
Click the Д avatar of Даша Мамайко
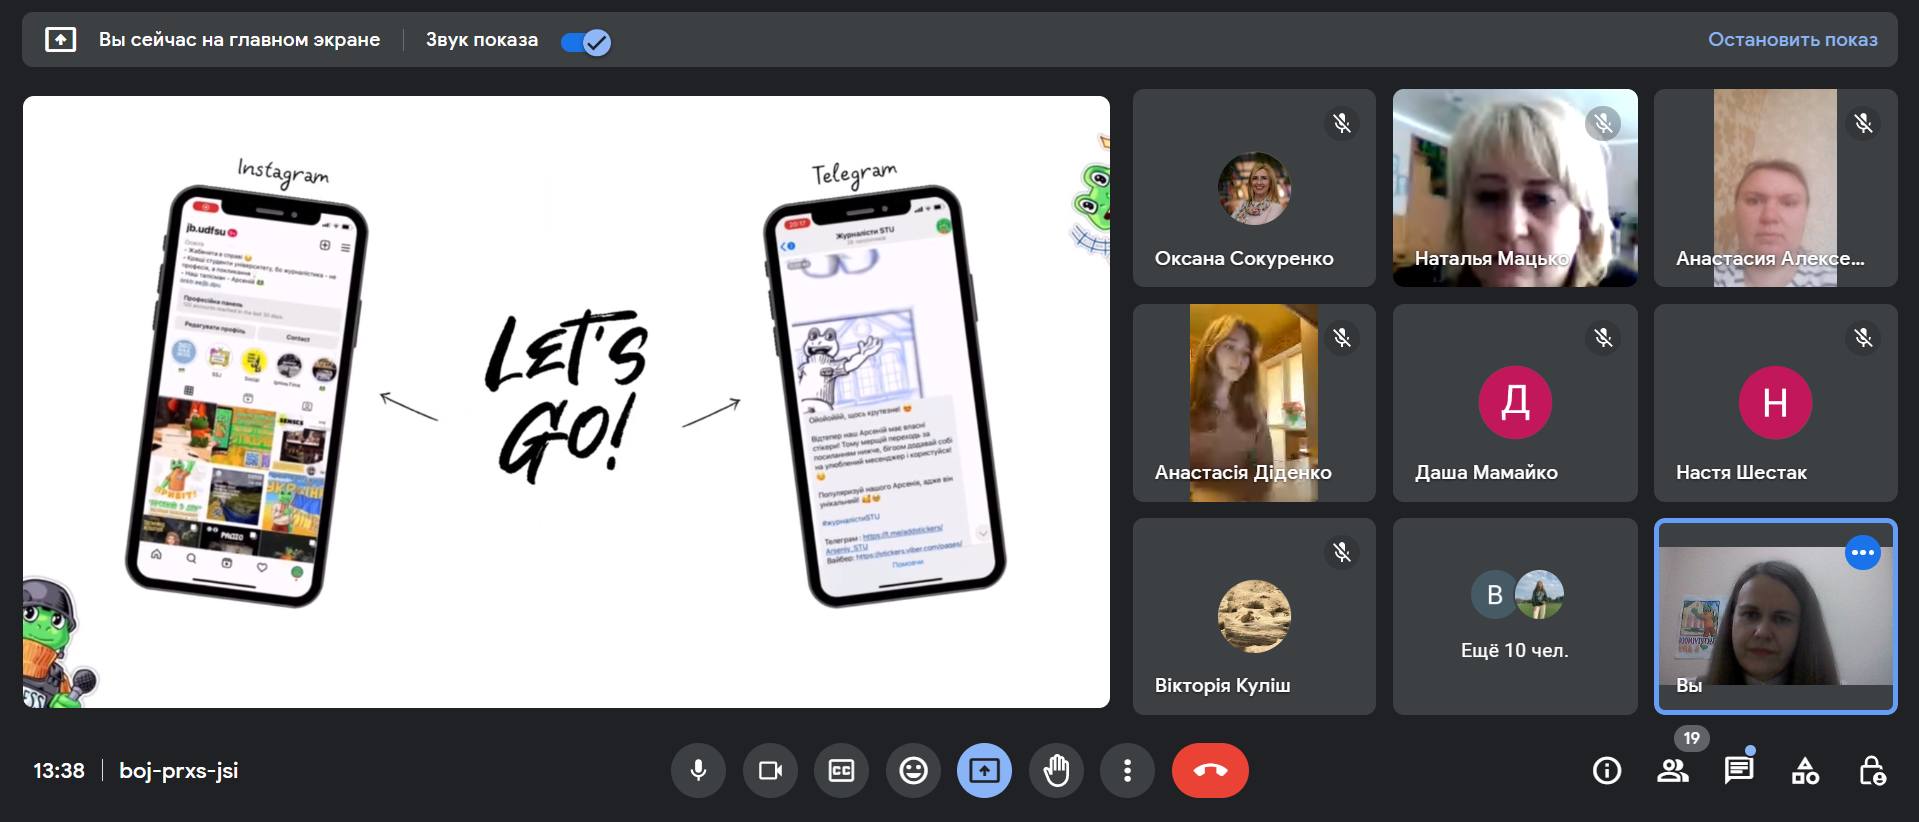point(1515,402)
